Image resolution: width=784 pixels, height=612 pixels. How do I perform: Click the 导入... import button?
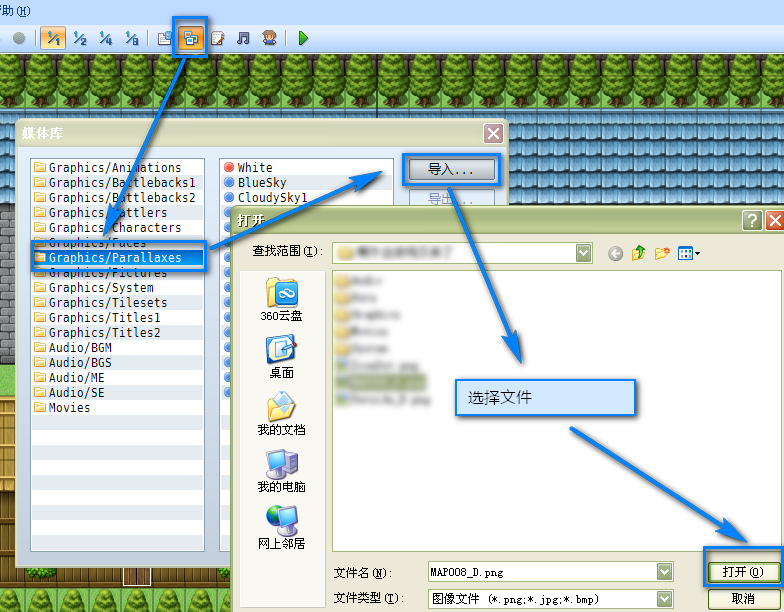452,170
